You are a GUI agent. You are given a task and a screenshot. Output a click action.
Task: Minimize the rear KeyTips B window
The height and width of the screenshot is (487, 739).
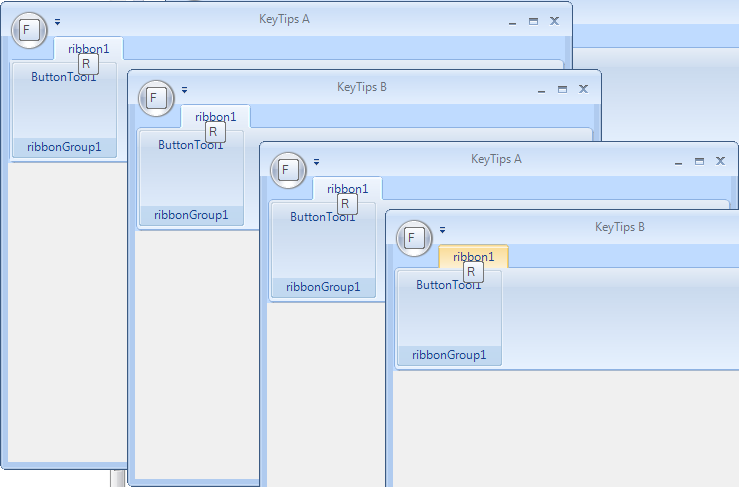point(541,89)
